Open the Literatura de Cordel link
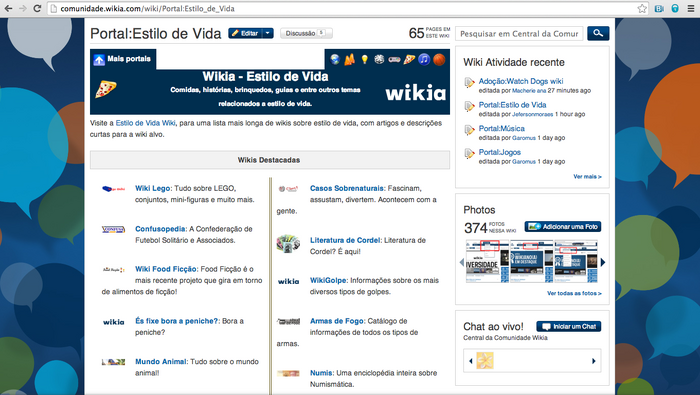 (x=345, y=240)
